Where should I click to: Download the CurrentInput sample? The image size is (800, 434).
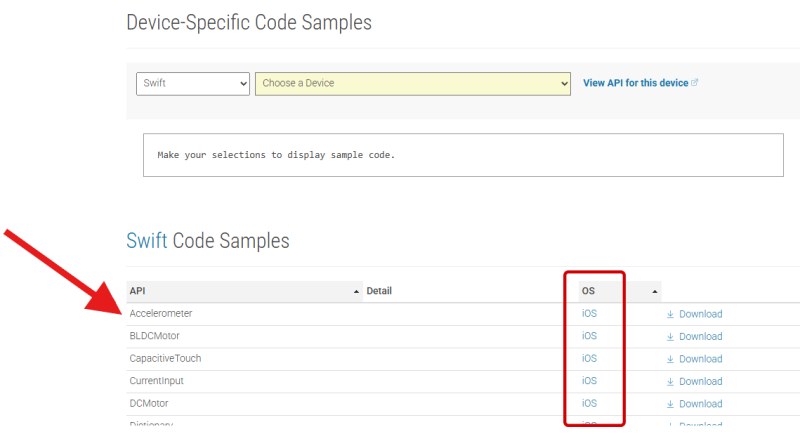700,381
